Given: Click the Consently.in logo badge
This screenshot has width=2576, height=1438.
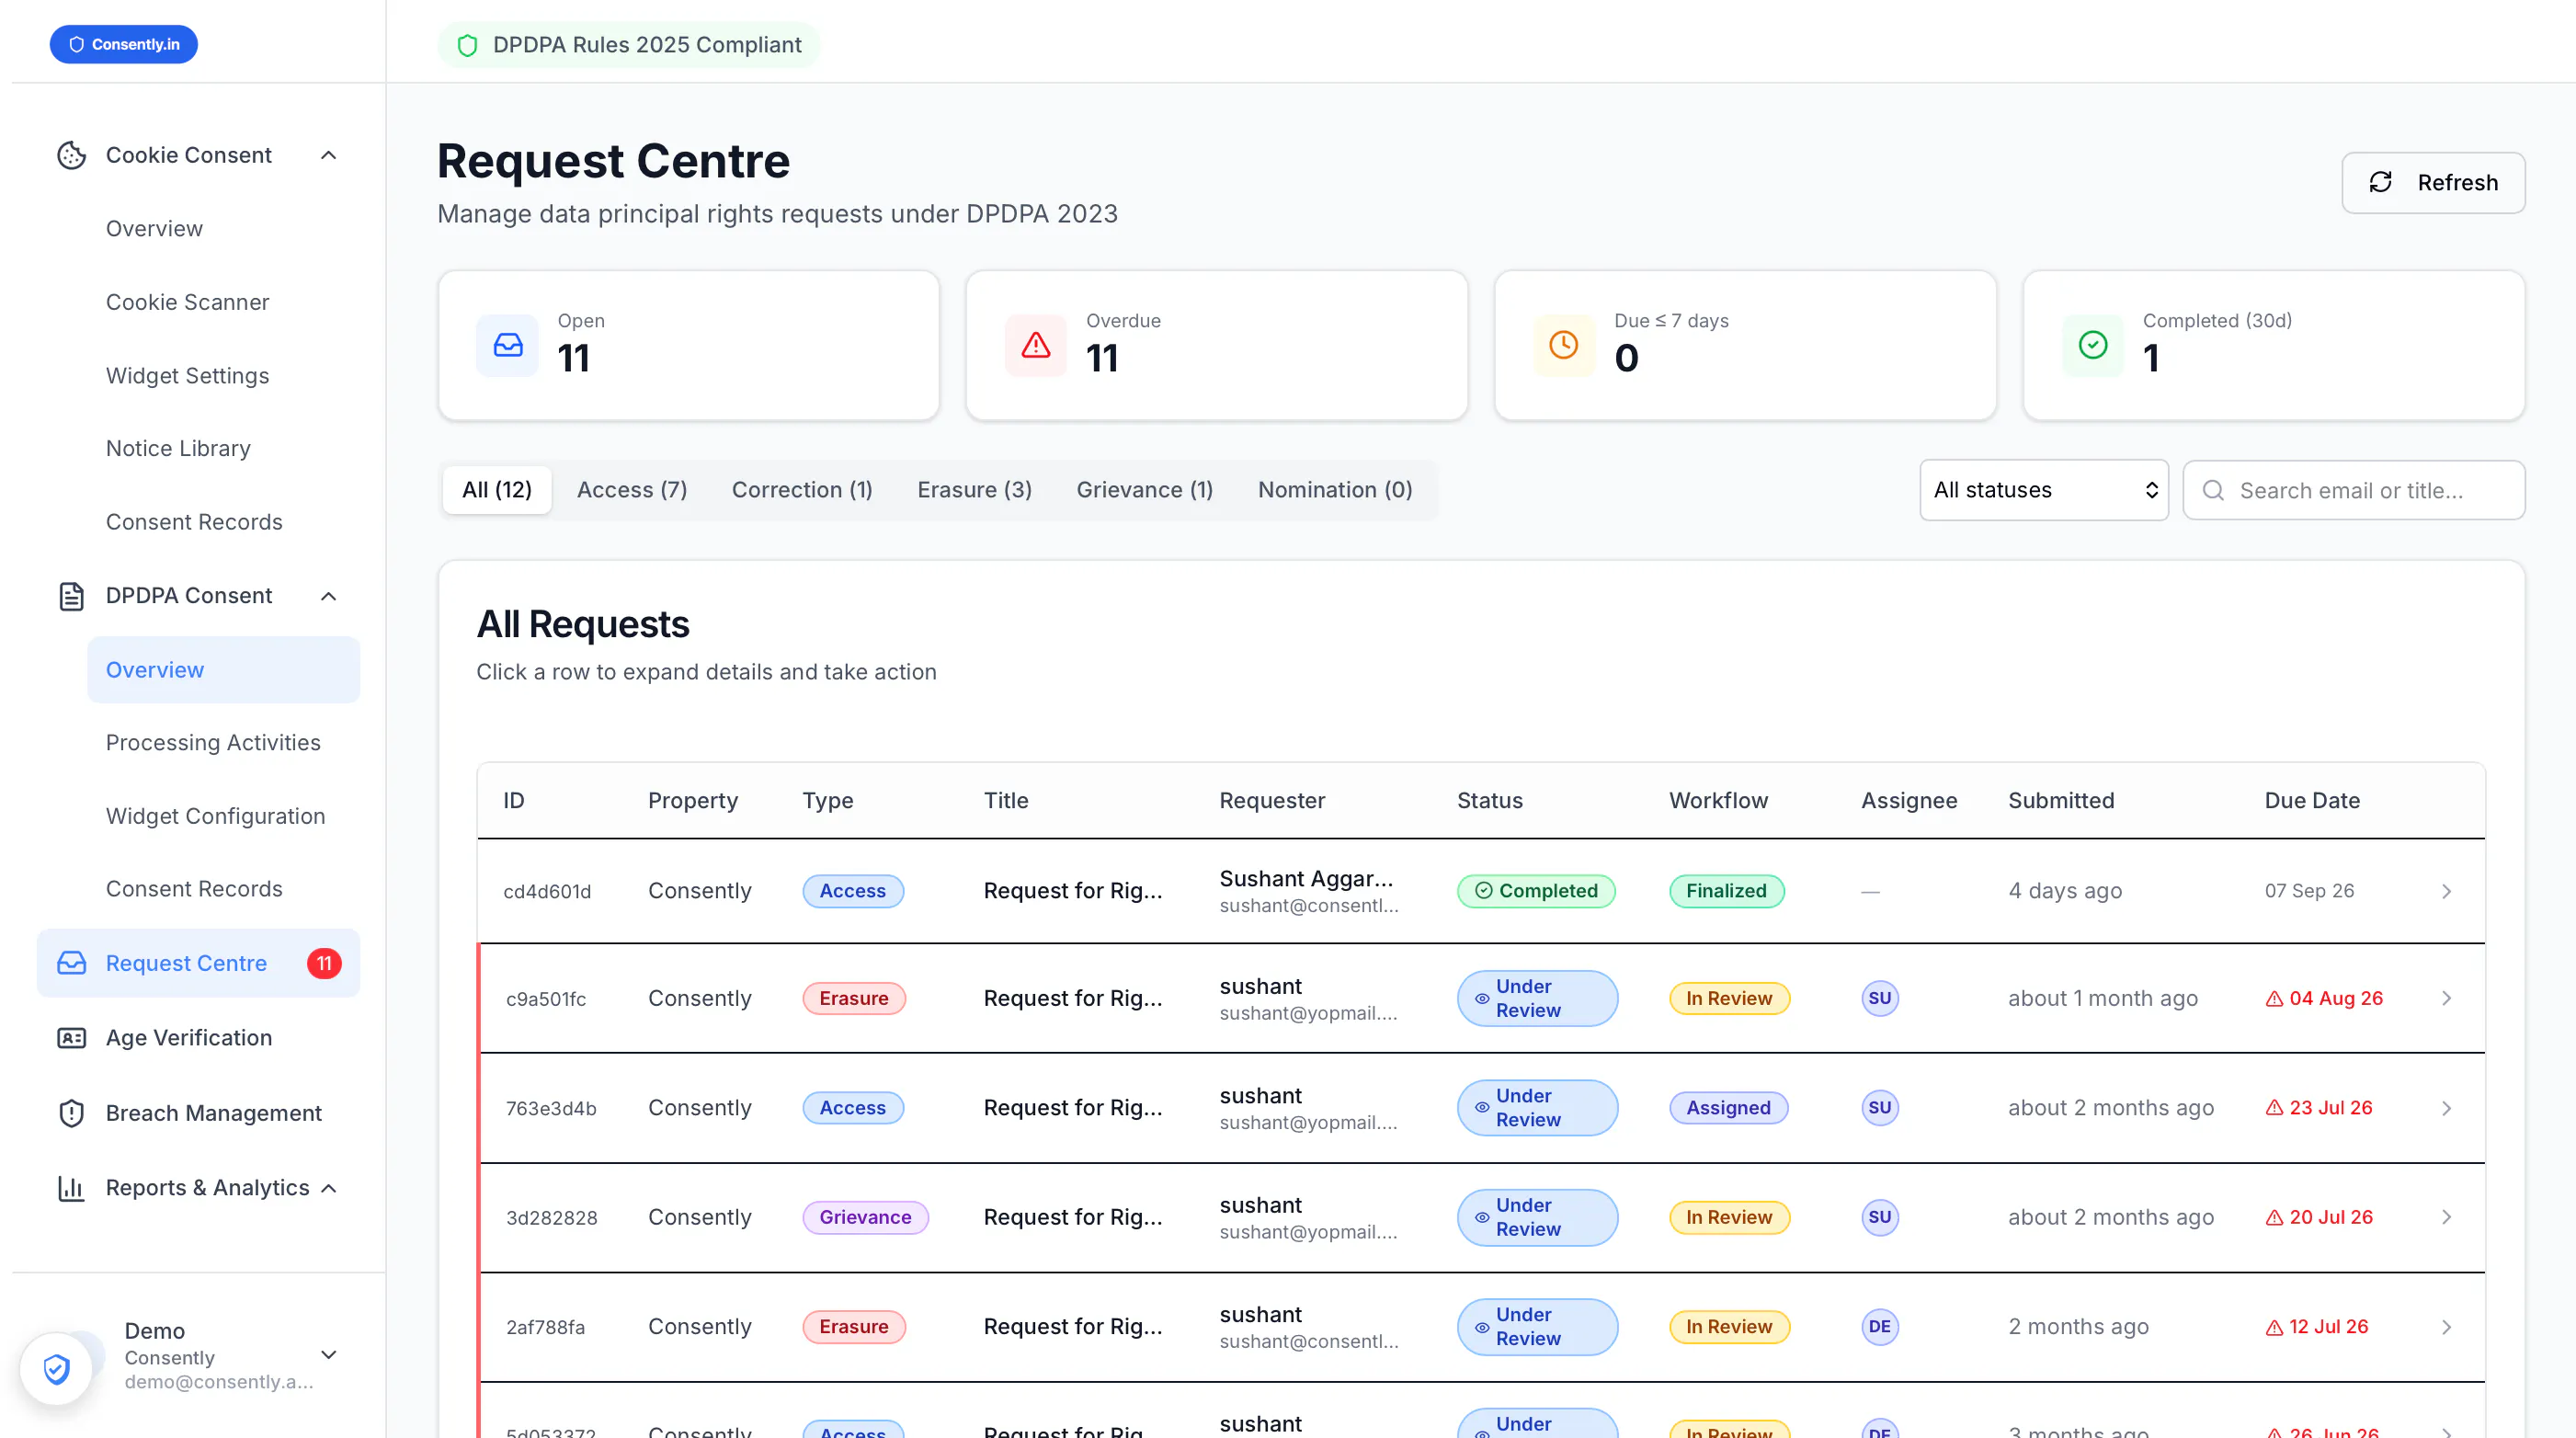Looking at the screenshot, I should coord(124,44).
